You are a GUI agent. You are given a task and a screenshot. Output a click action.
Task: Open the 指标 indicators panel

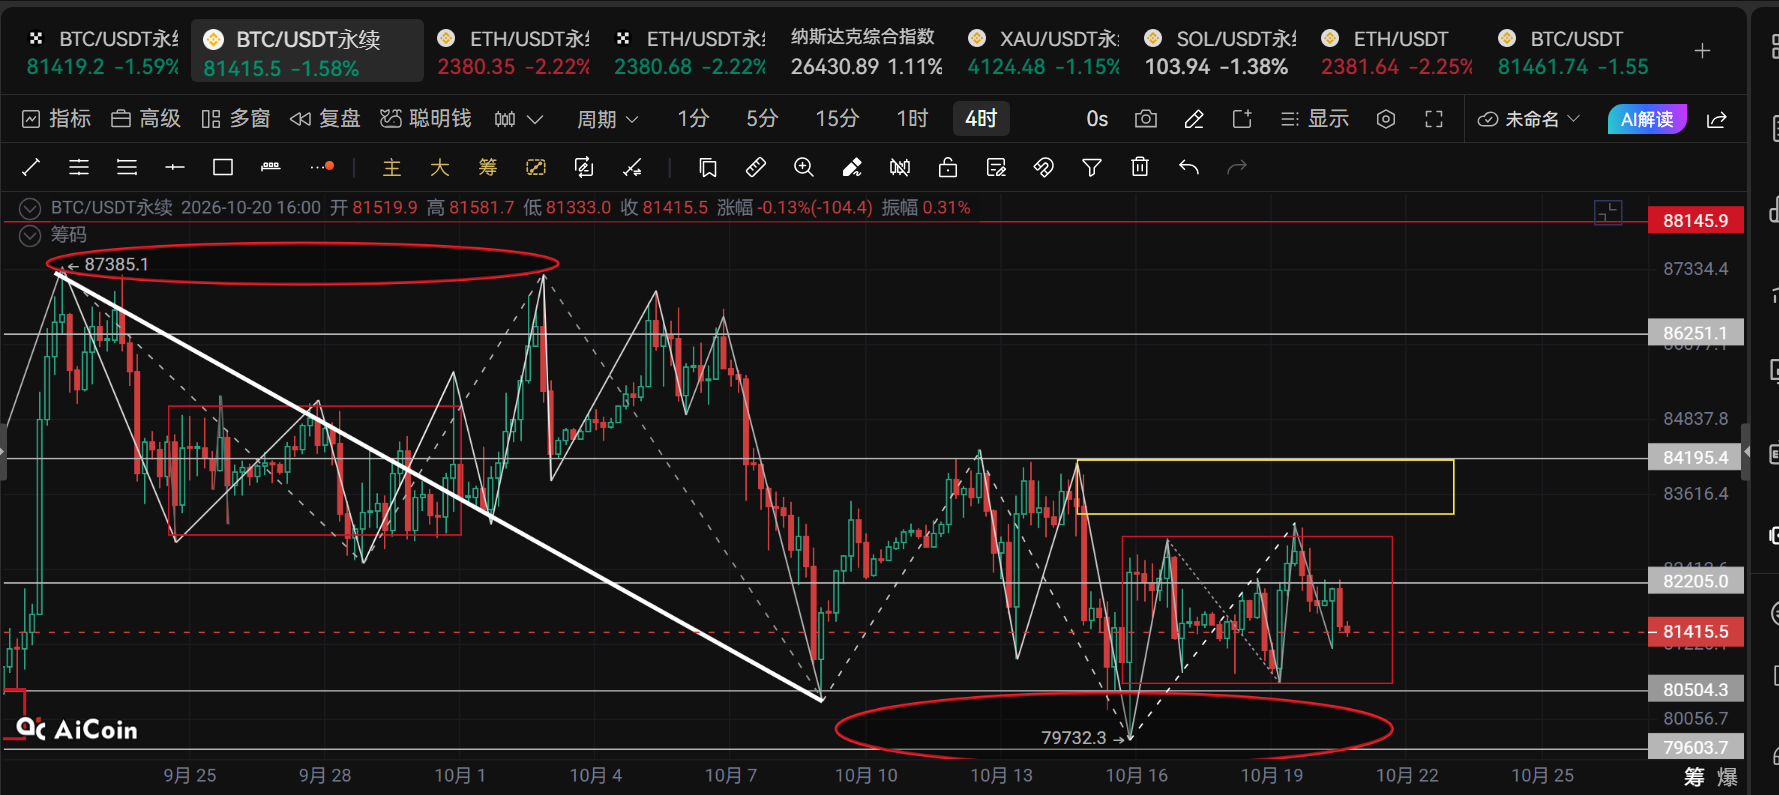57,119
